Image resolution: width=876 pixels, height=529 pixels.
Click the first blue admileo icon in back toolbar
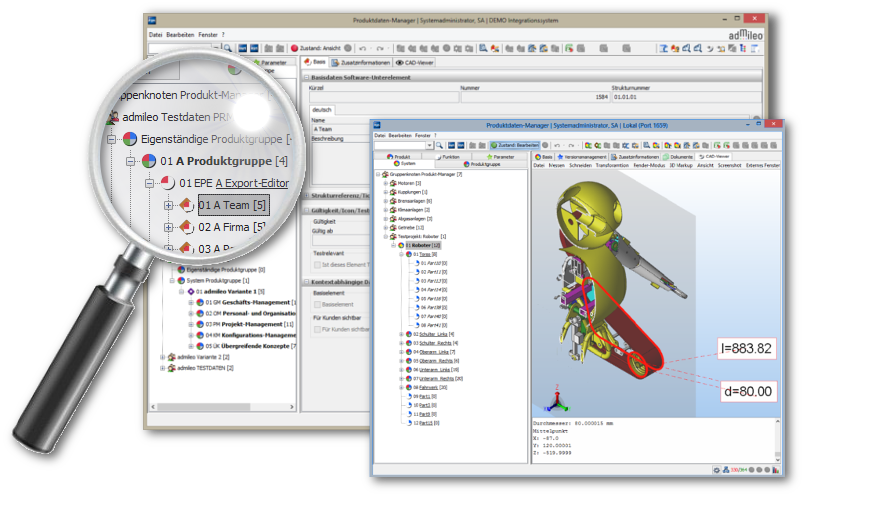(x=242, y=49)
